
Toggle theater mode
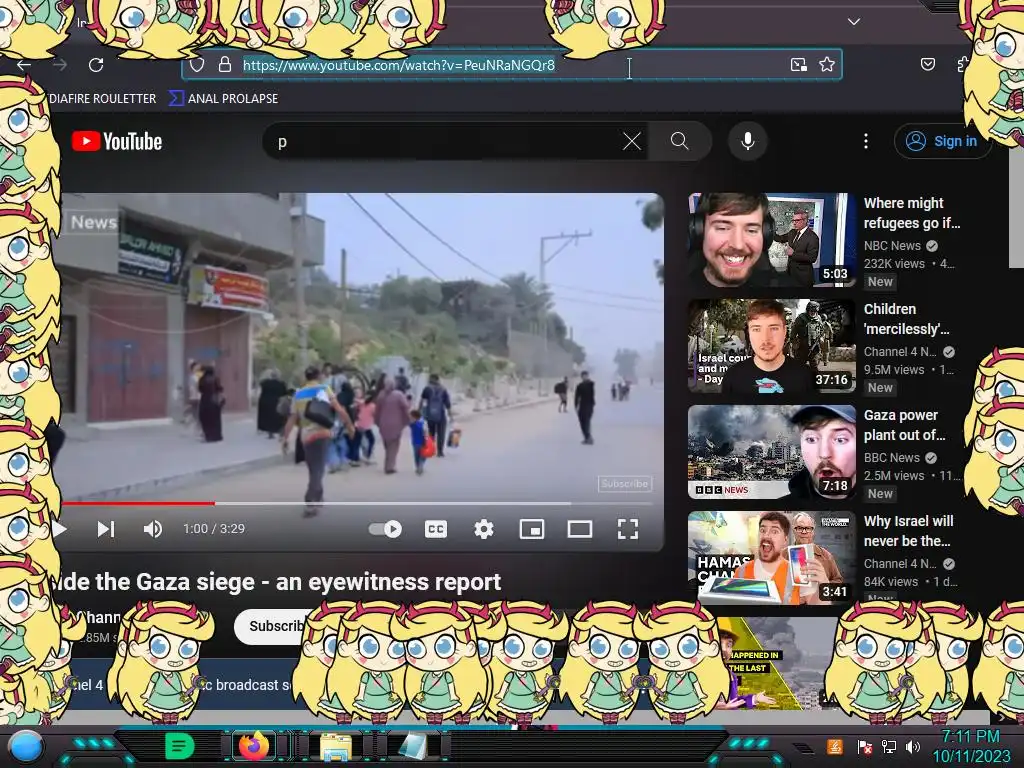tap(579, 529)
